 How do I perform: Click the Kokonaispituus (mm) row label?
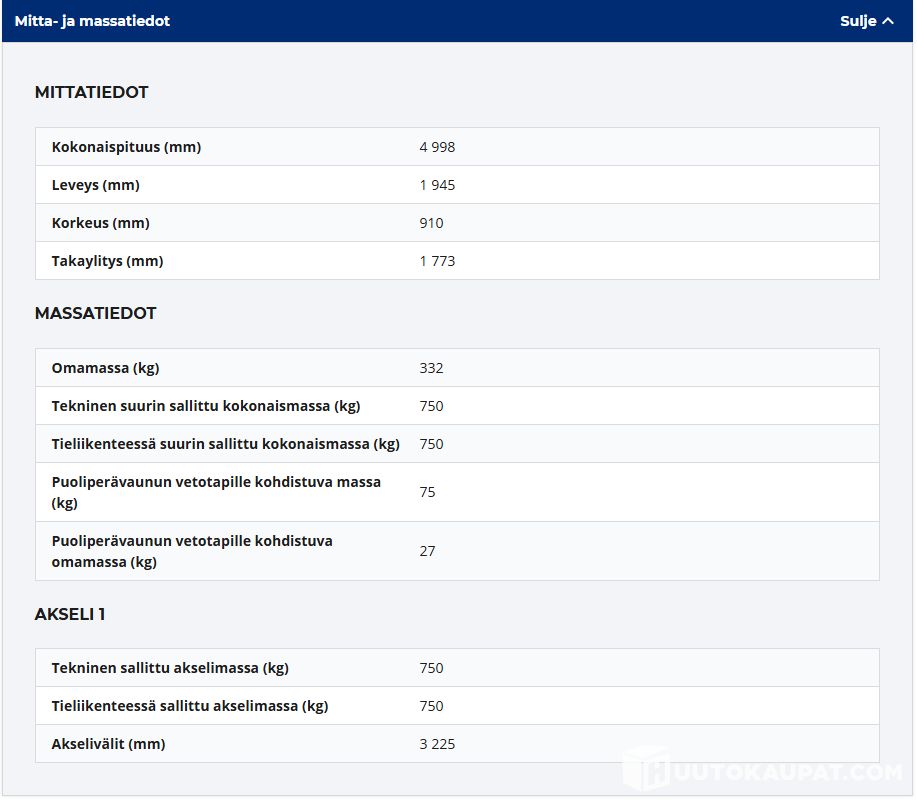[x=126, y=147]
